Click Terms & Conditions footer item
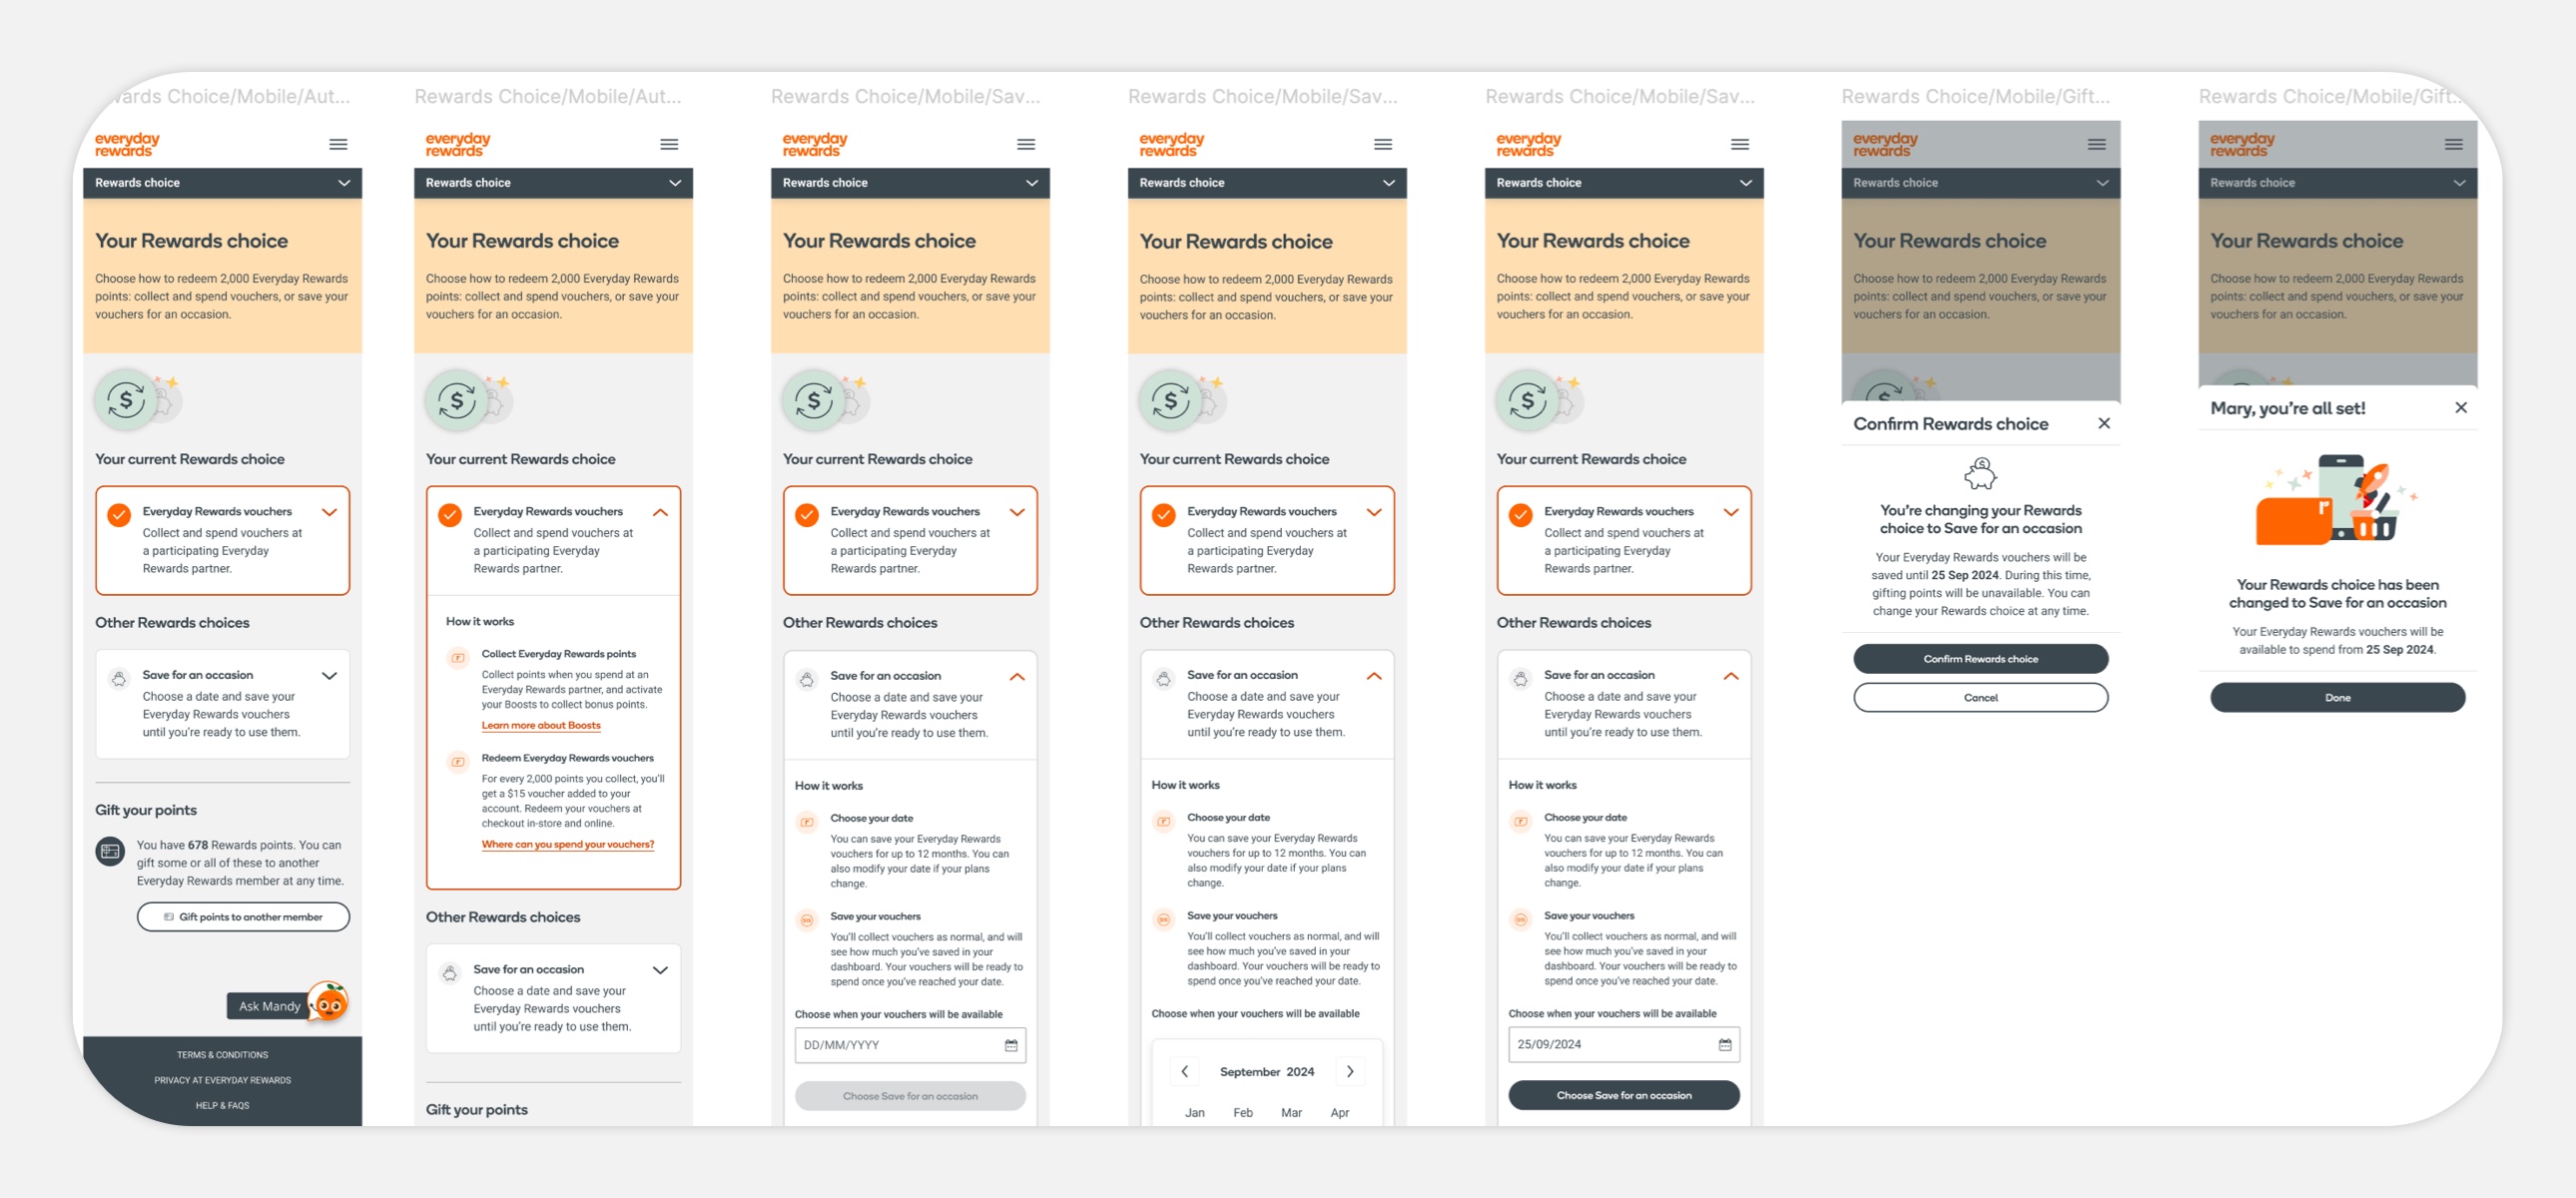 [x=222, y=1055]
